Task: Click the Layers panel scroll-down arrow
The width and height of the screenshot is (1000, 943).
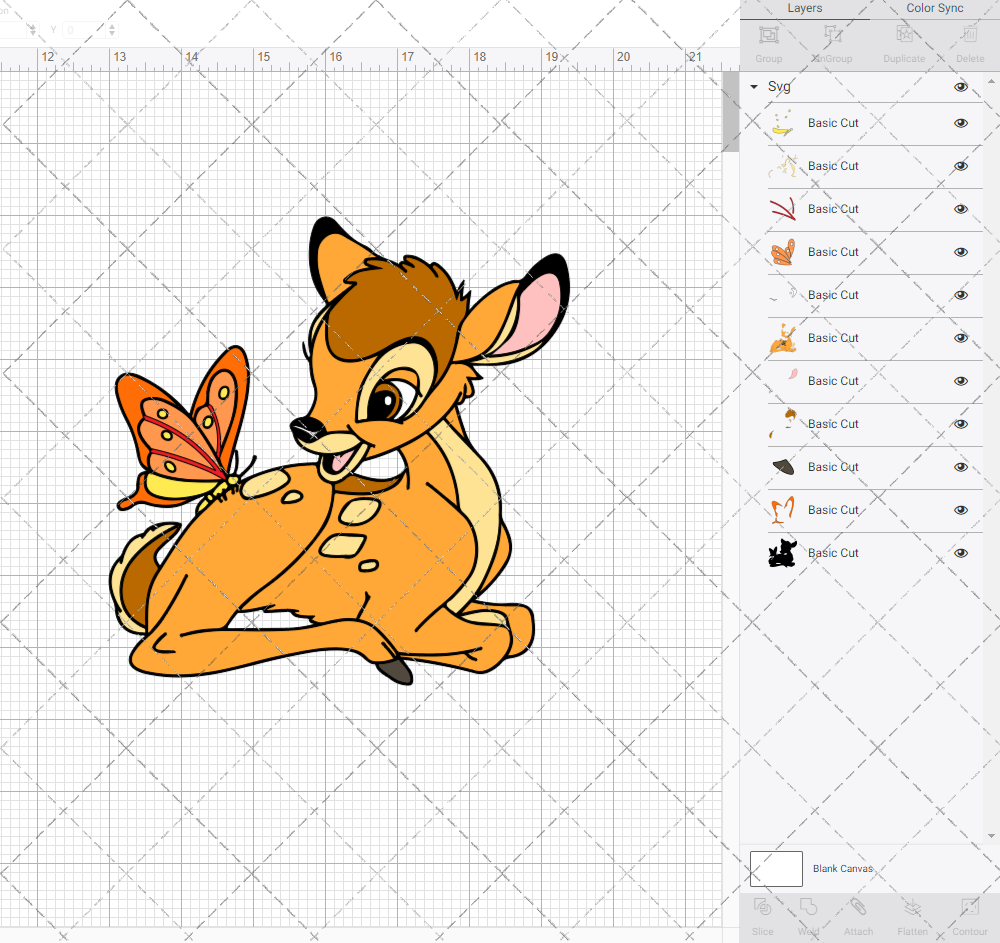Action: pos(991,836)
